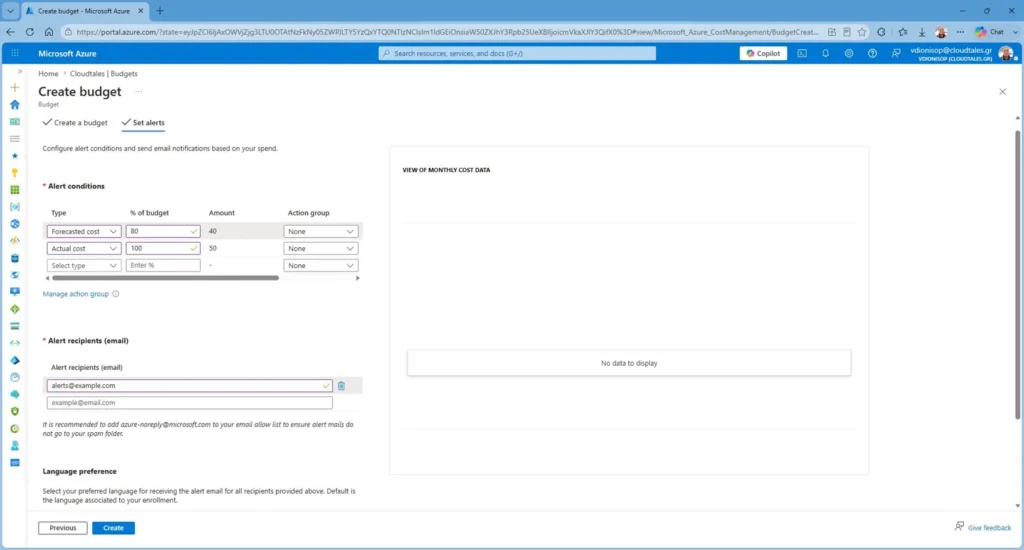Open Action group dropdown for Forecasted cost row
1024x550 pixels.
(321, 231)
